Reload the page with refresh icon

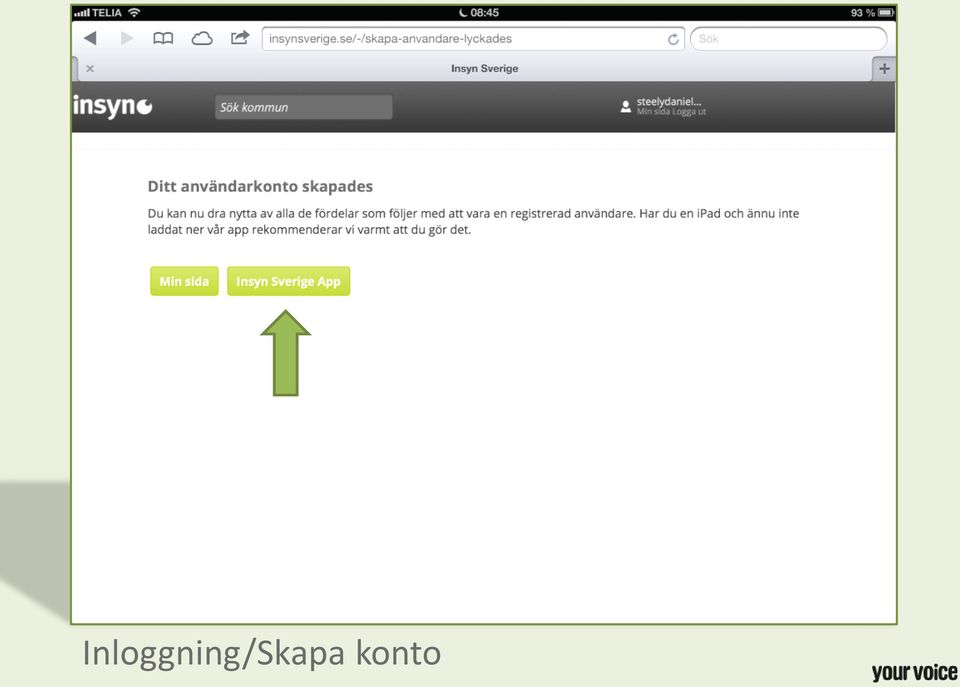coord(673,39)
